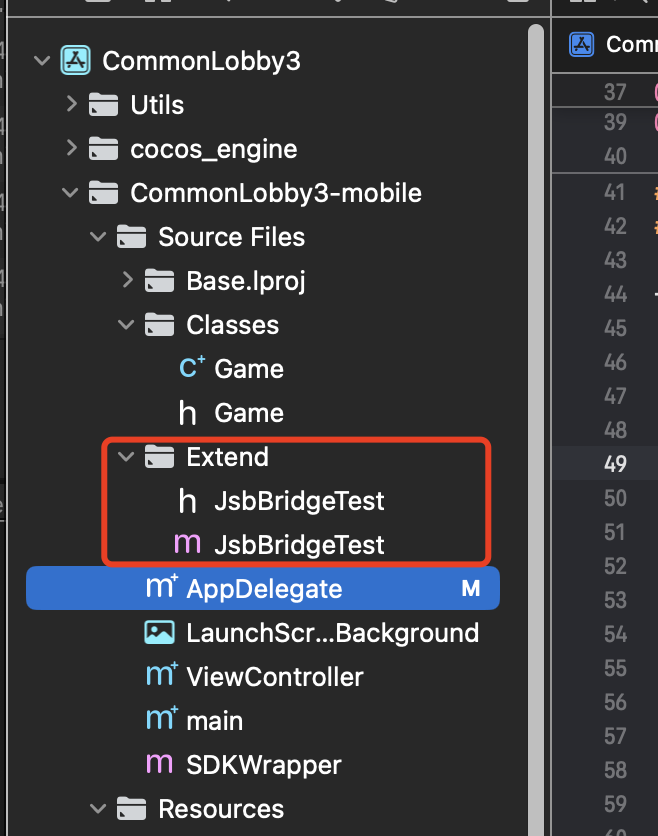Viewport: 658px width, 836px height.
Task: Select the Source Files group
Action: pyautogui.click(x=231, y=237)
